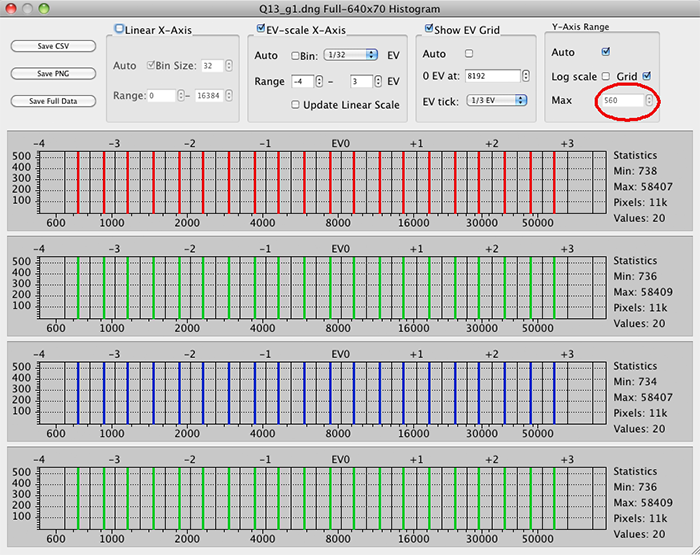Enable Auto checkbox in Show EV Grid
The height and width of the screenshot is (555, 700).
click(x=469, y=54)
